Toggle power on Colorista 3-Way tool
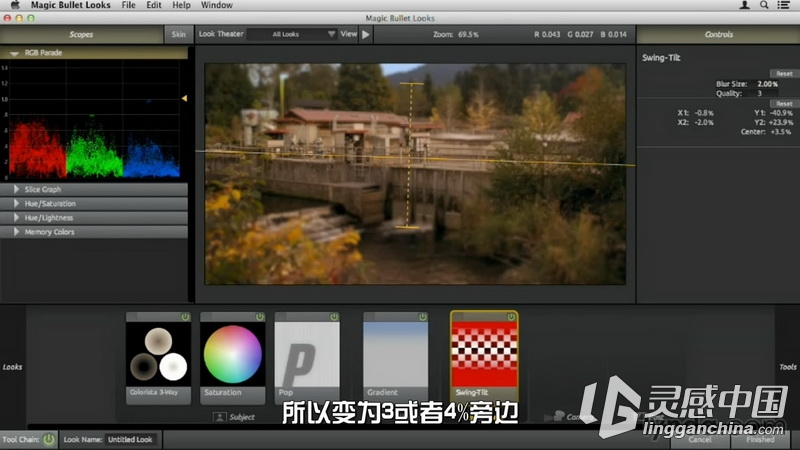 185,317
